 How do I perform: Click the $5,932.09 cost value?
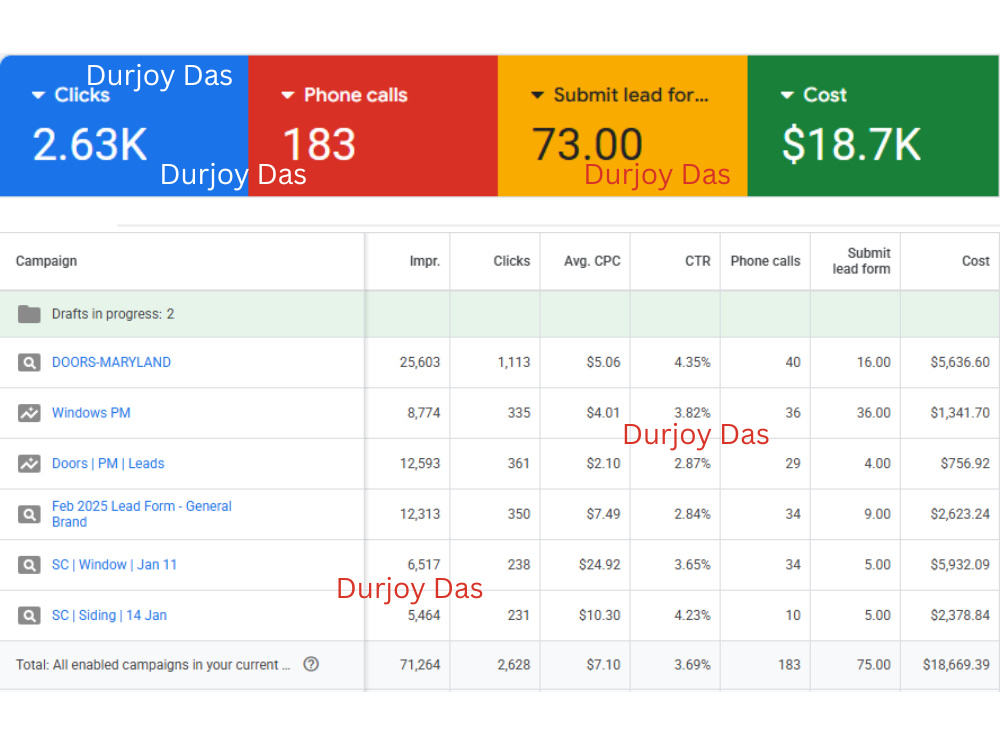pos(960,564)
